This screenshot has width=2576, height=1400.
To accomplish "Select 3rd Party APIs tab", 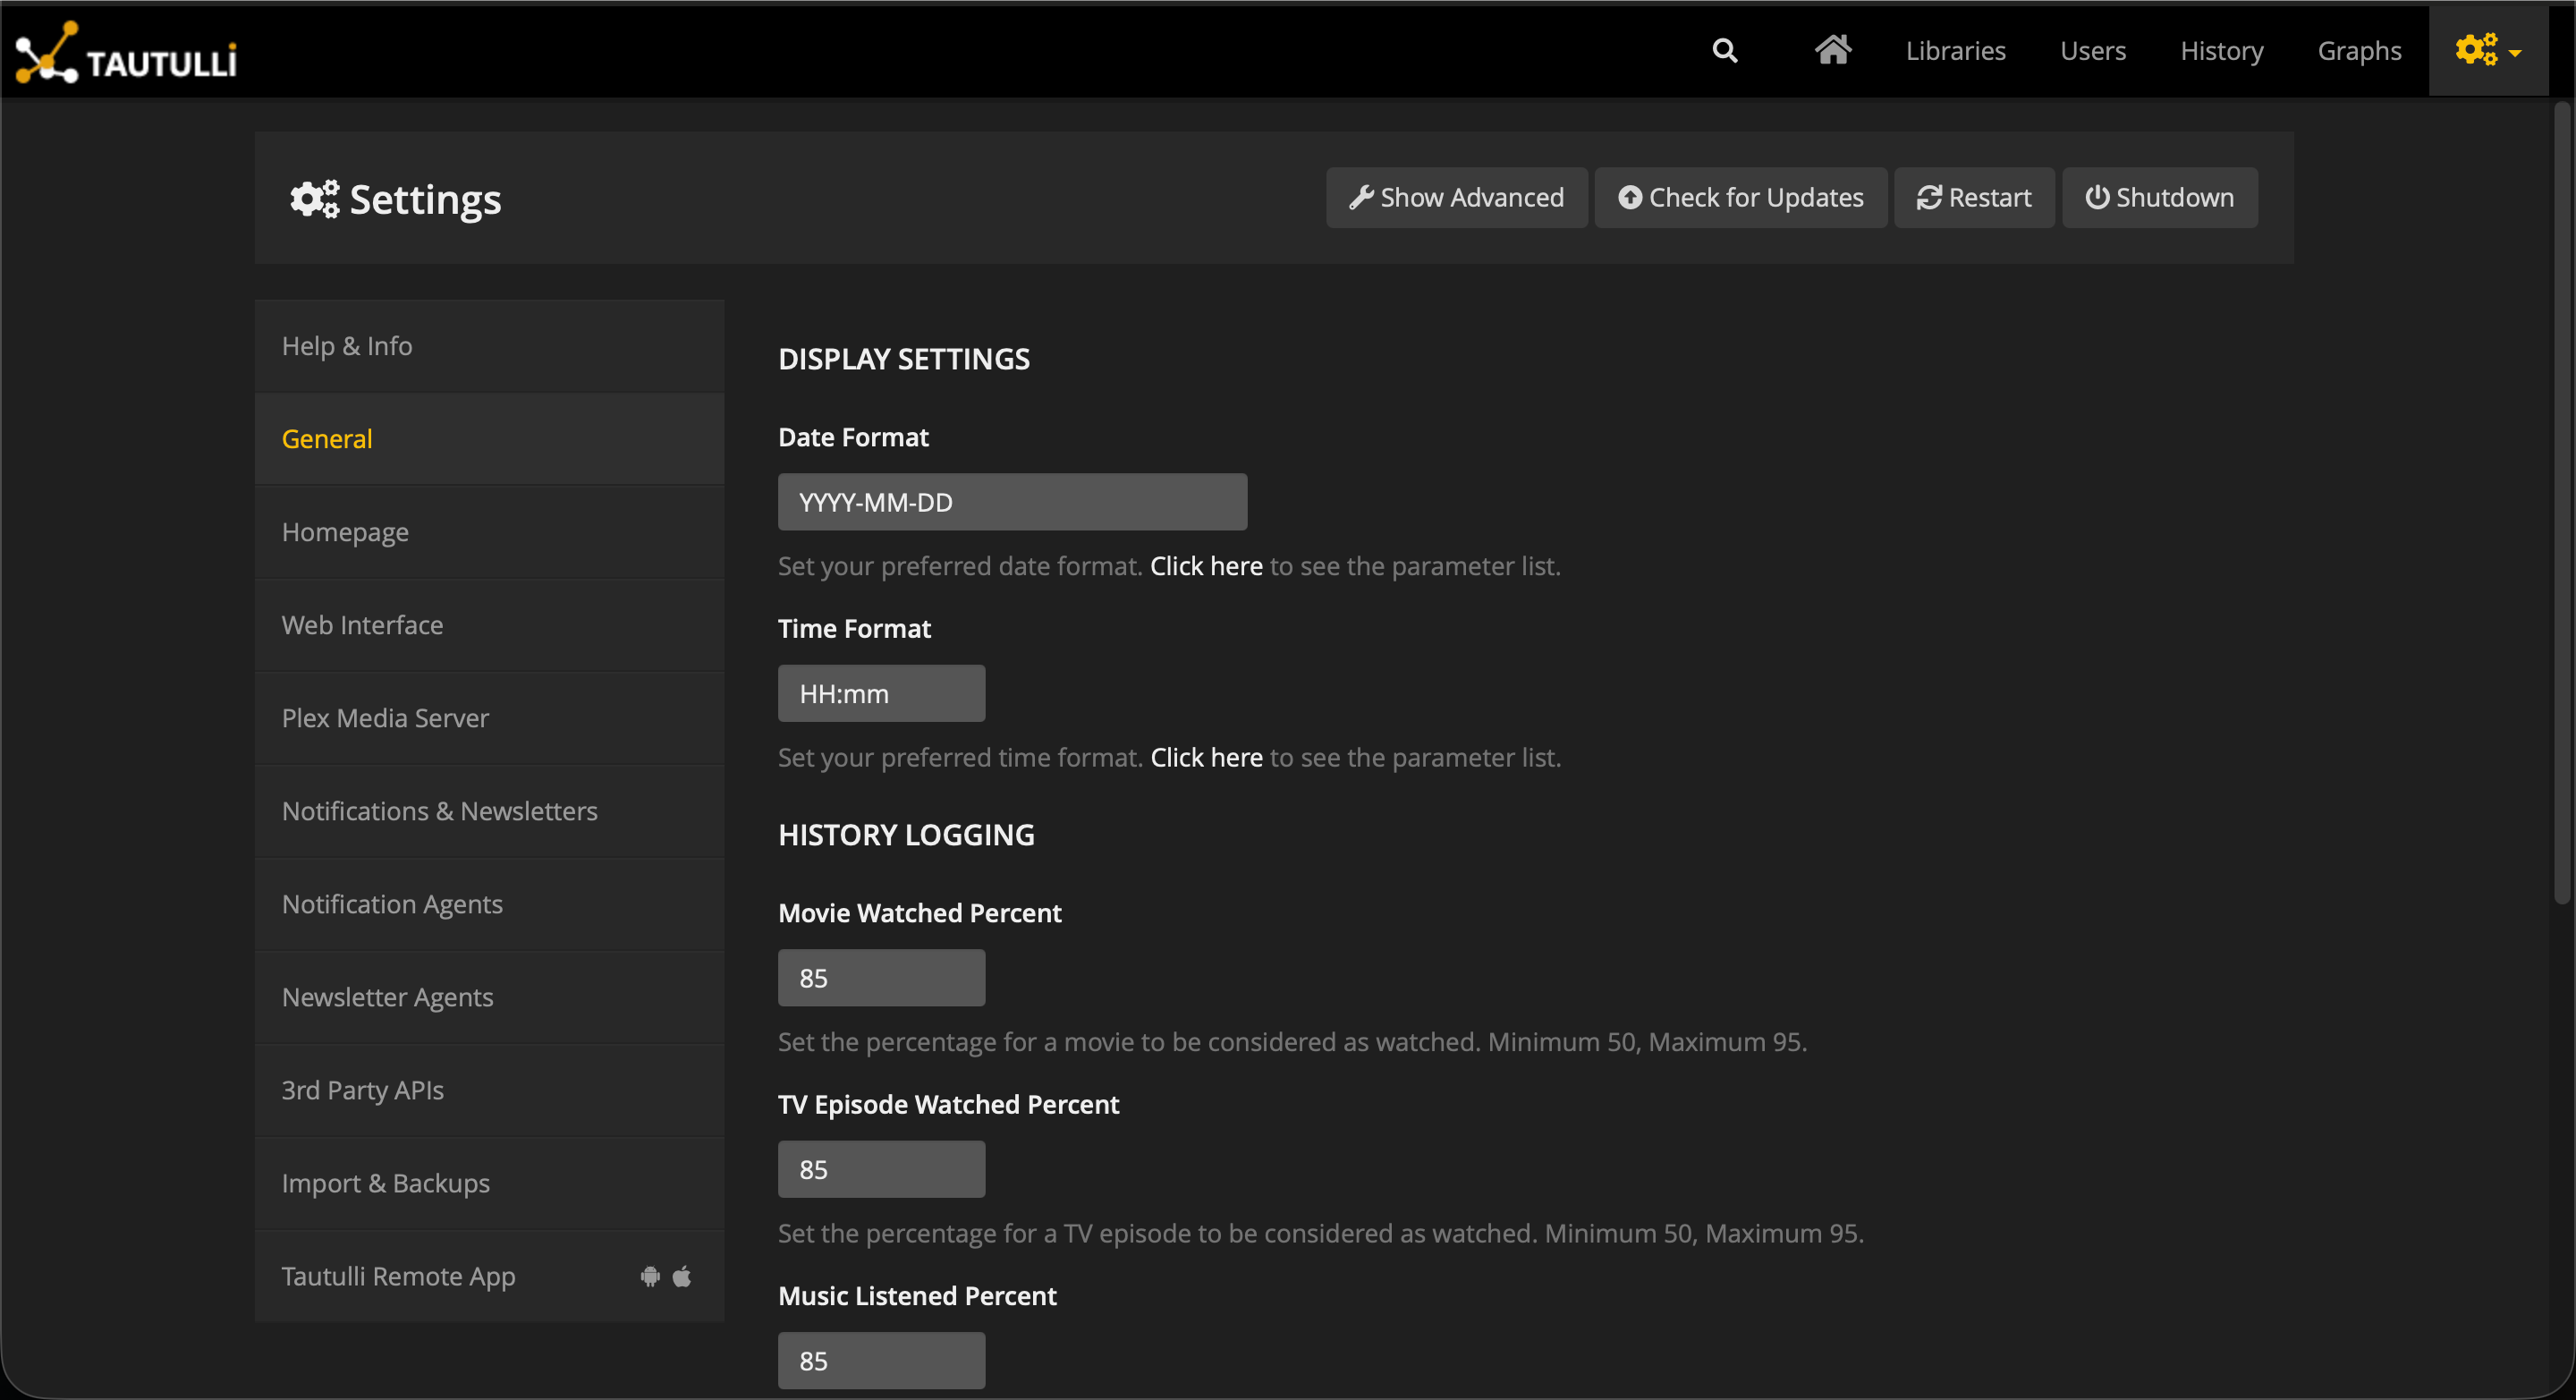I will click(x=489, y=1090).
